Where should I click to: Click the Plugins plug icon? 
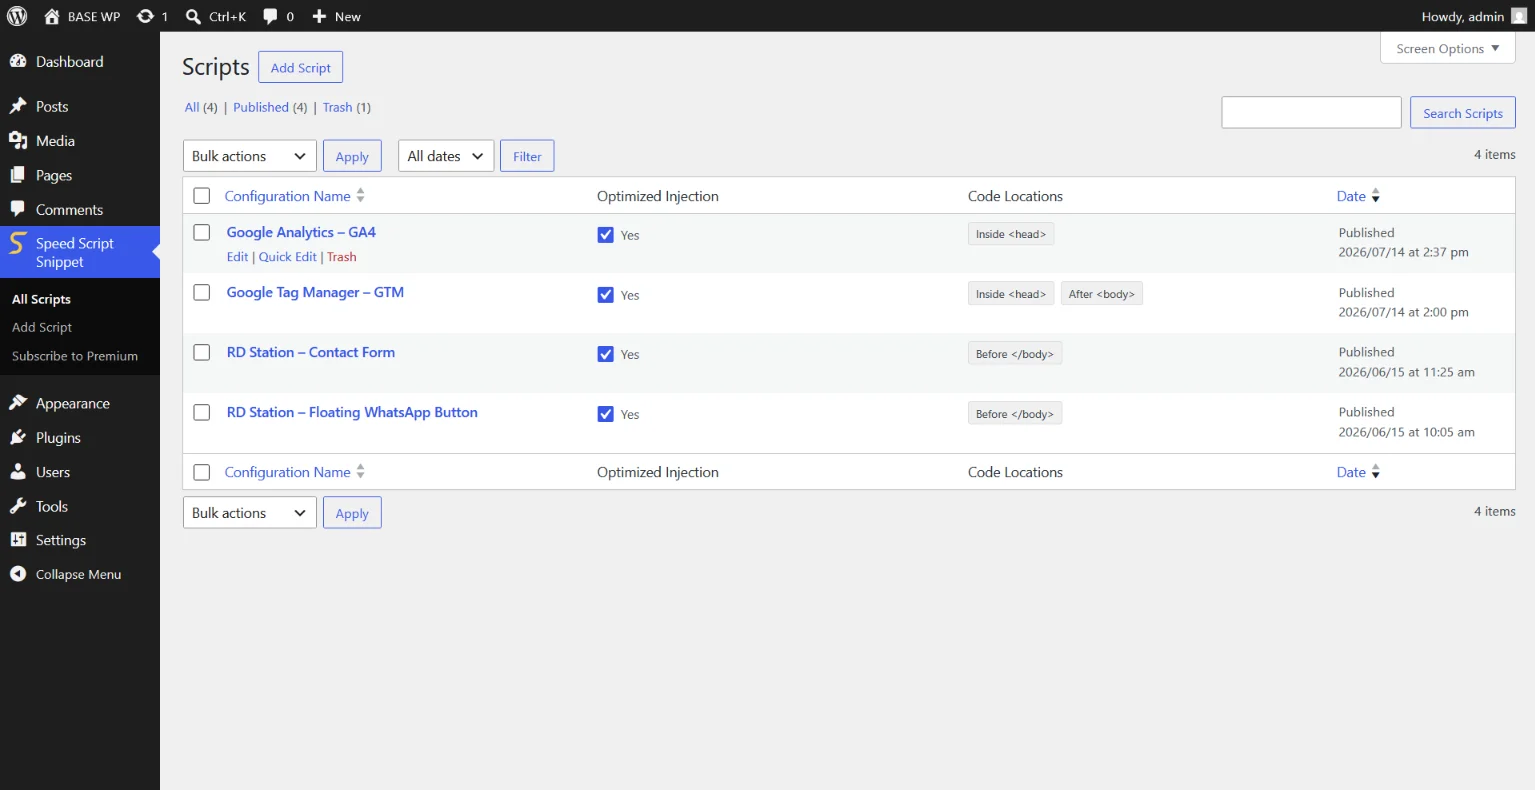coord(18,437)
